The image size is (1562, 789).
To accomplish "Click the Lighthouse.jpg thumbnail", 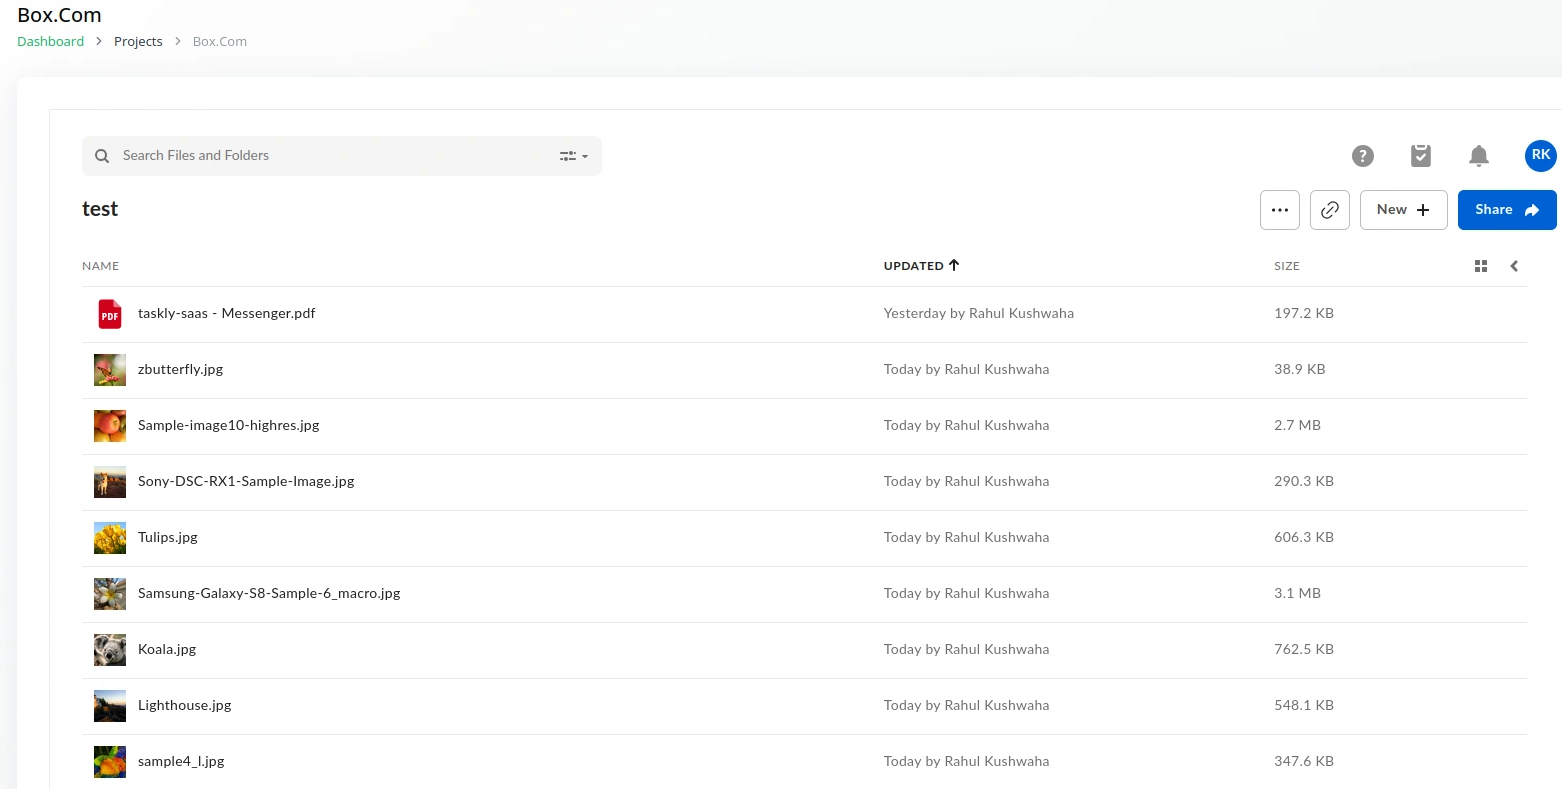I will (x=110, y=706).
